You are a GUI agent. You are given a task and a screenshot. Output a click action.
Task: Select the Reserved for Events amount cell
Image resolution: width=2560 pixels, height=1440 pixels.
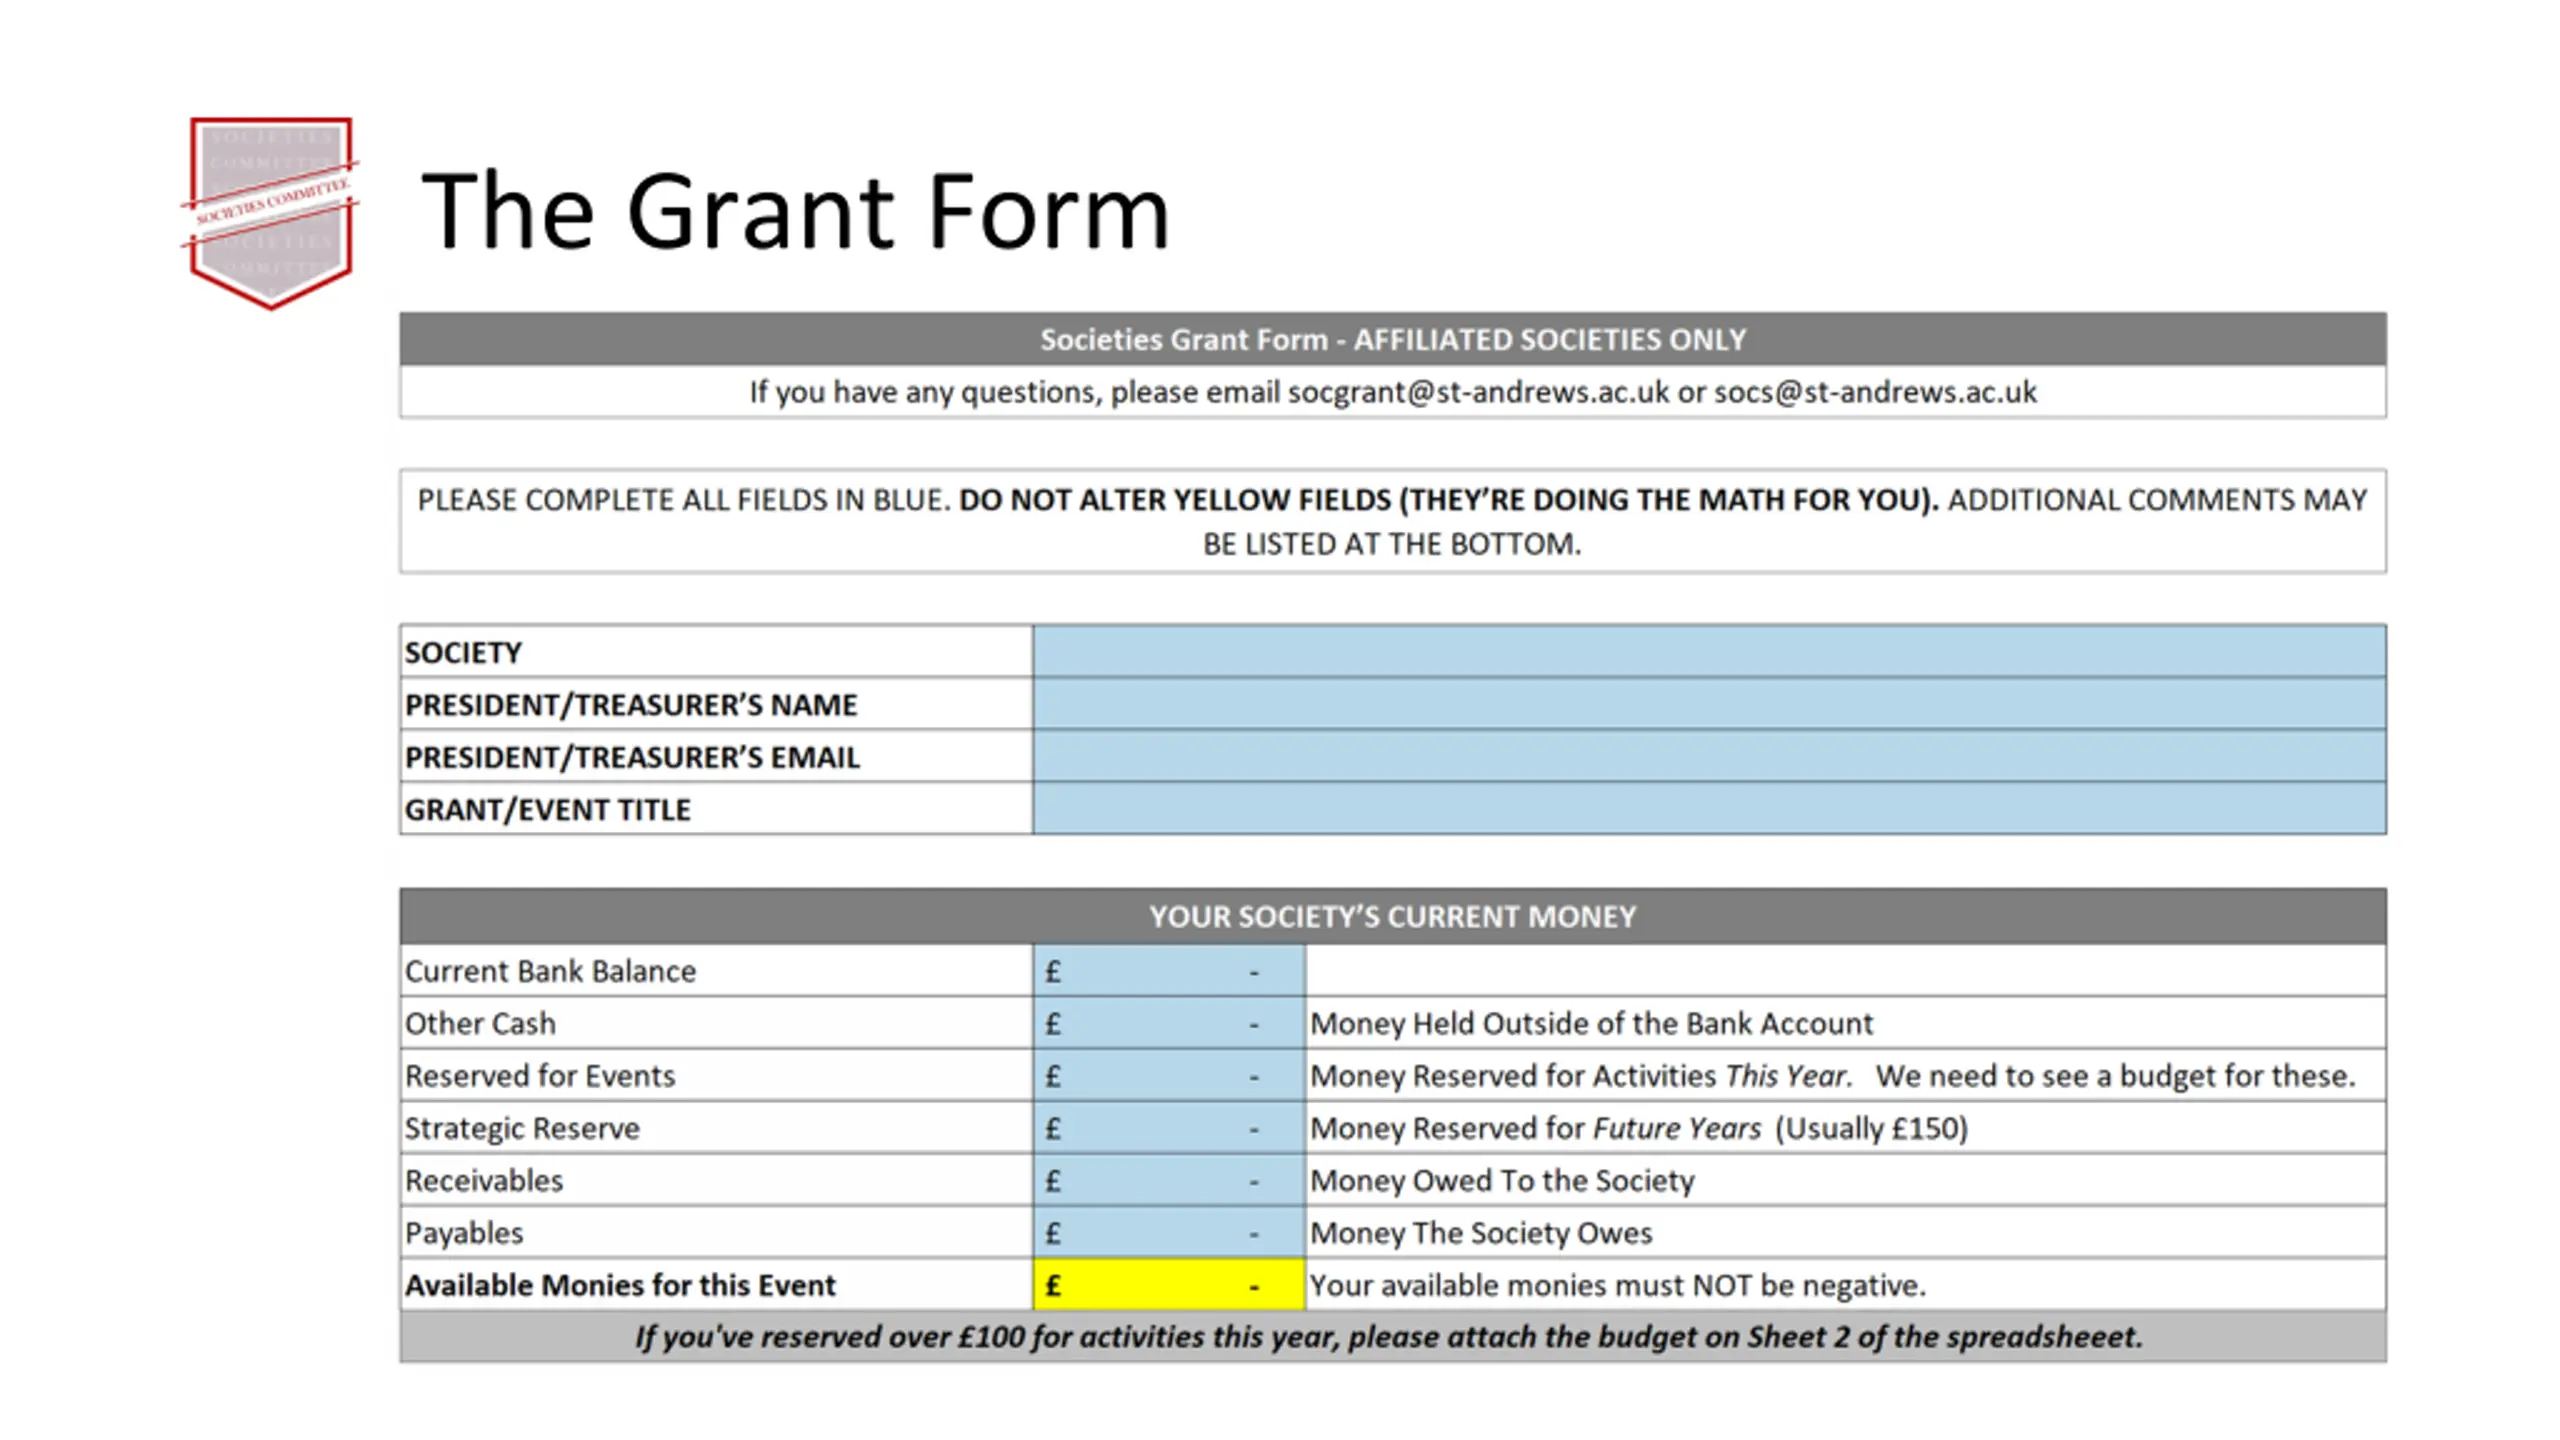[x=1169, y=1075]
